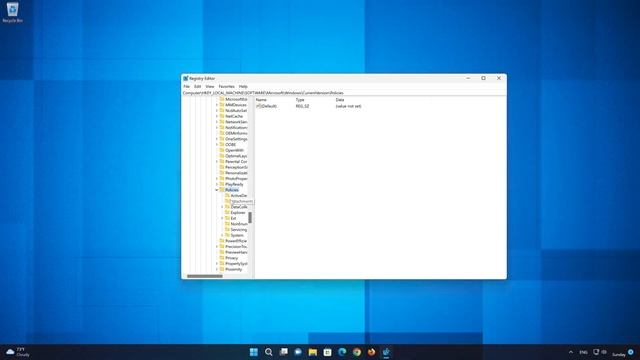Click the tree pane horizontal scrollbar thumb

(x=204, y=276)
